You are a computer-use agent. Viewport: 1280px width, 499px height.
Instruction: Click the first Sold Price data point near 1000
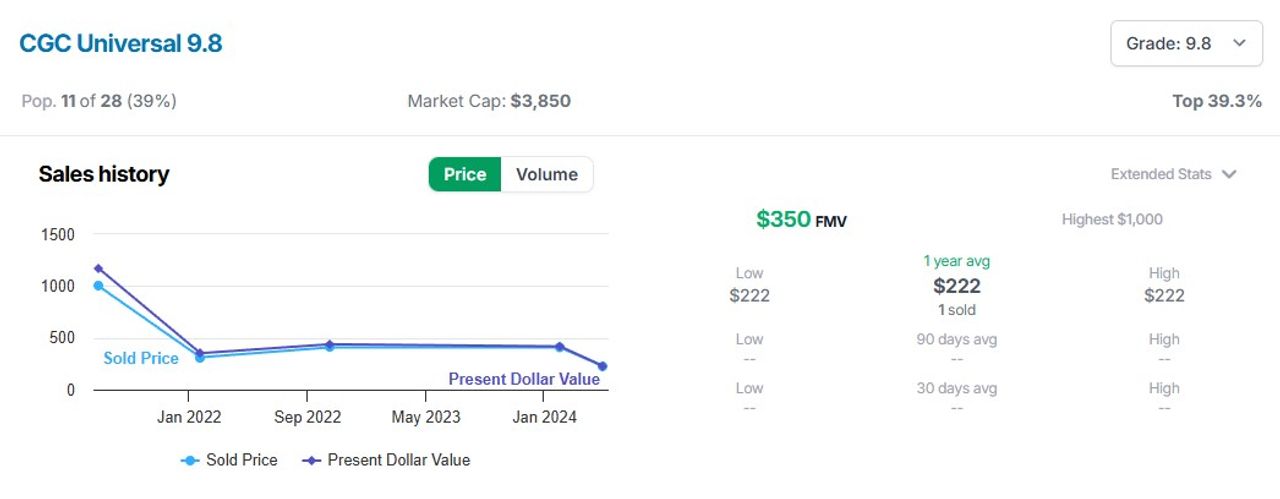click(x=98, y=286)
